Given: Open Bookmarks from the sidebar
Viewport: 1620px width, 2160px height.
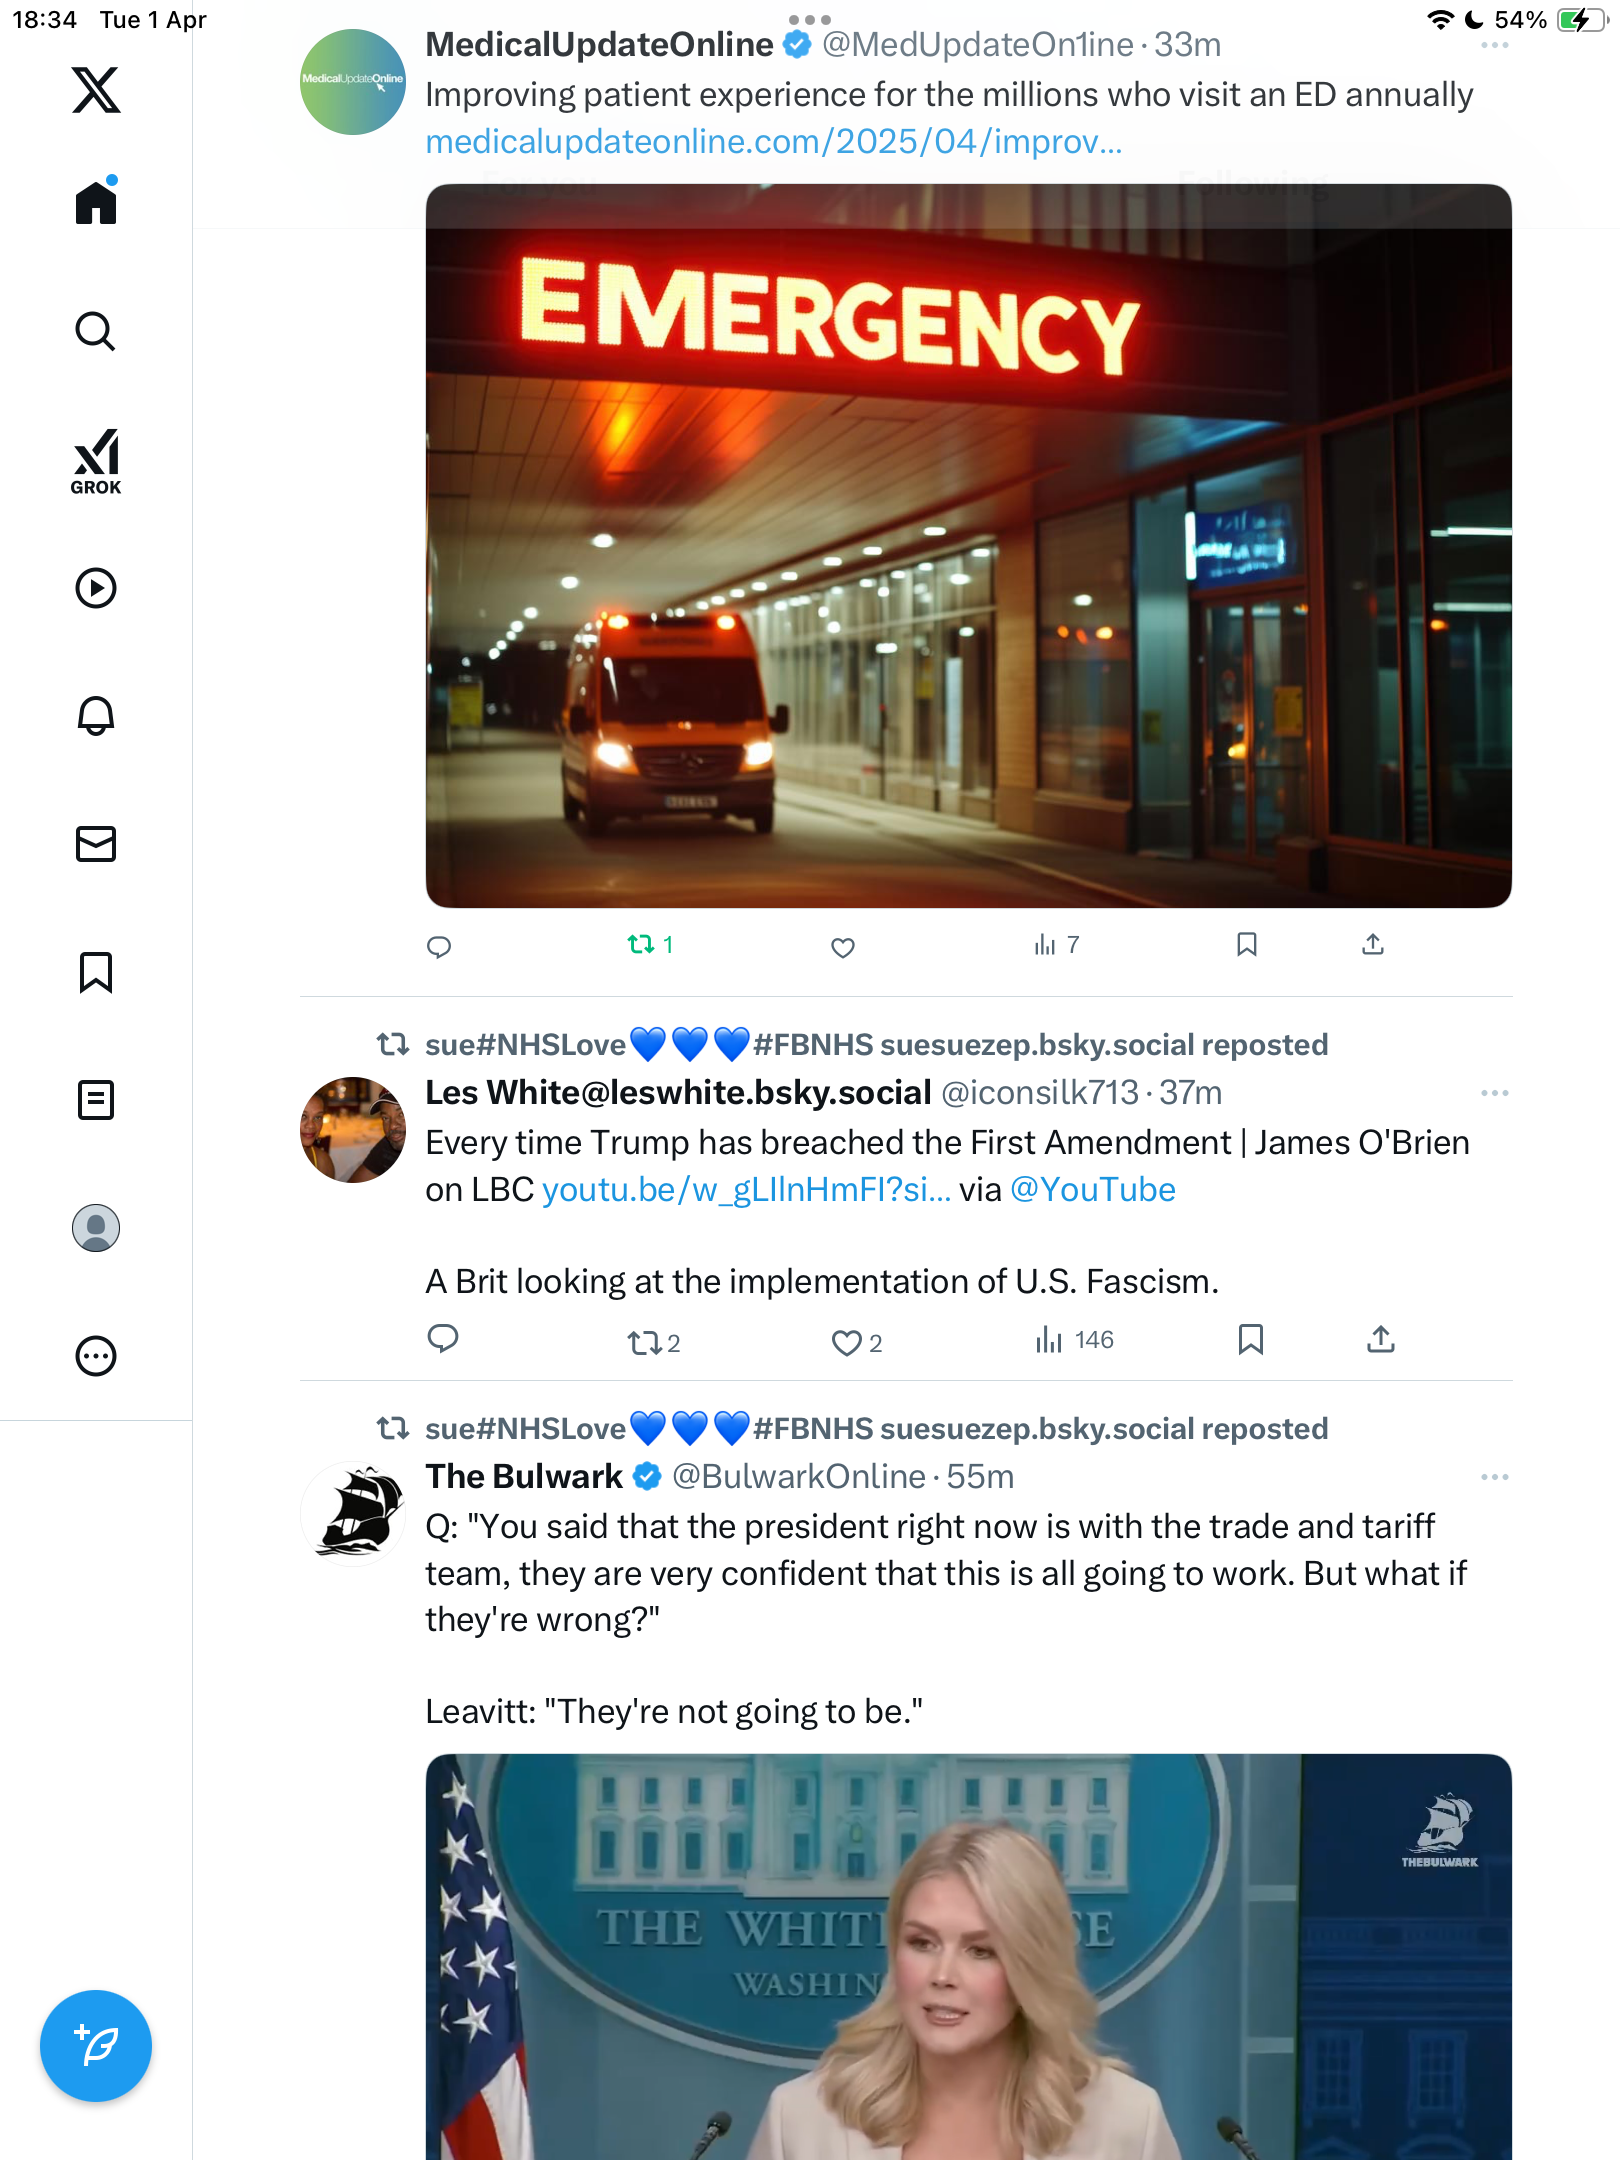Looking at the screenshot, I should pyautogui.click(x=96, y=972).
